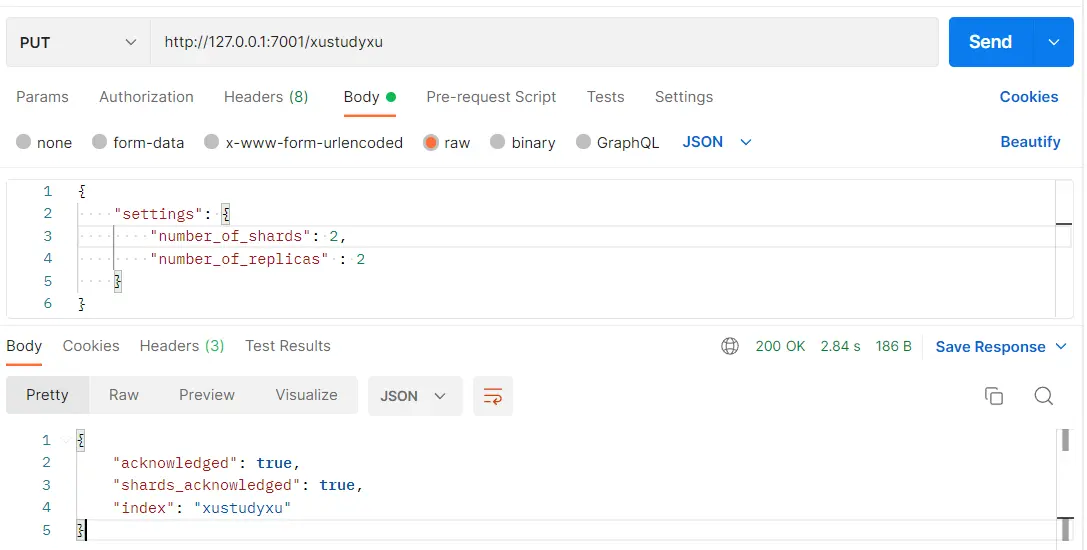The width and height of the screenshot is (1087, 550).
Task: Choose the x-www-form-urlencoded radio button
Action: pos(211,143)
